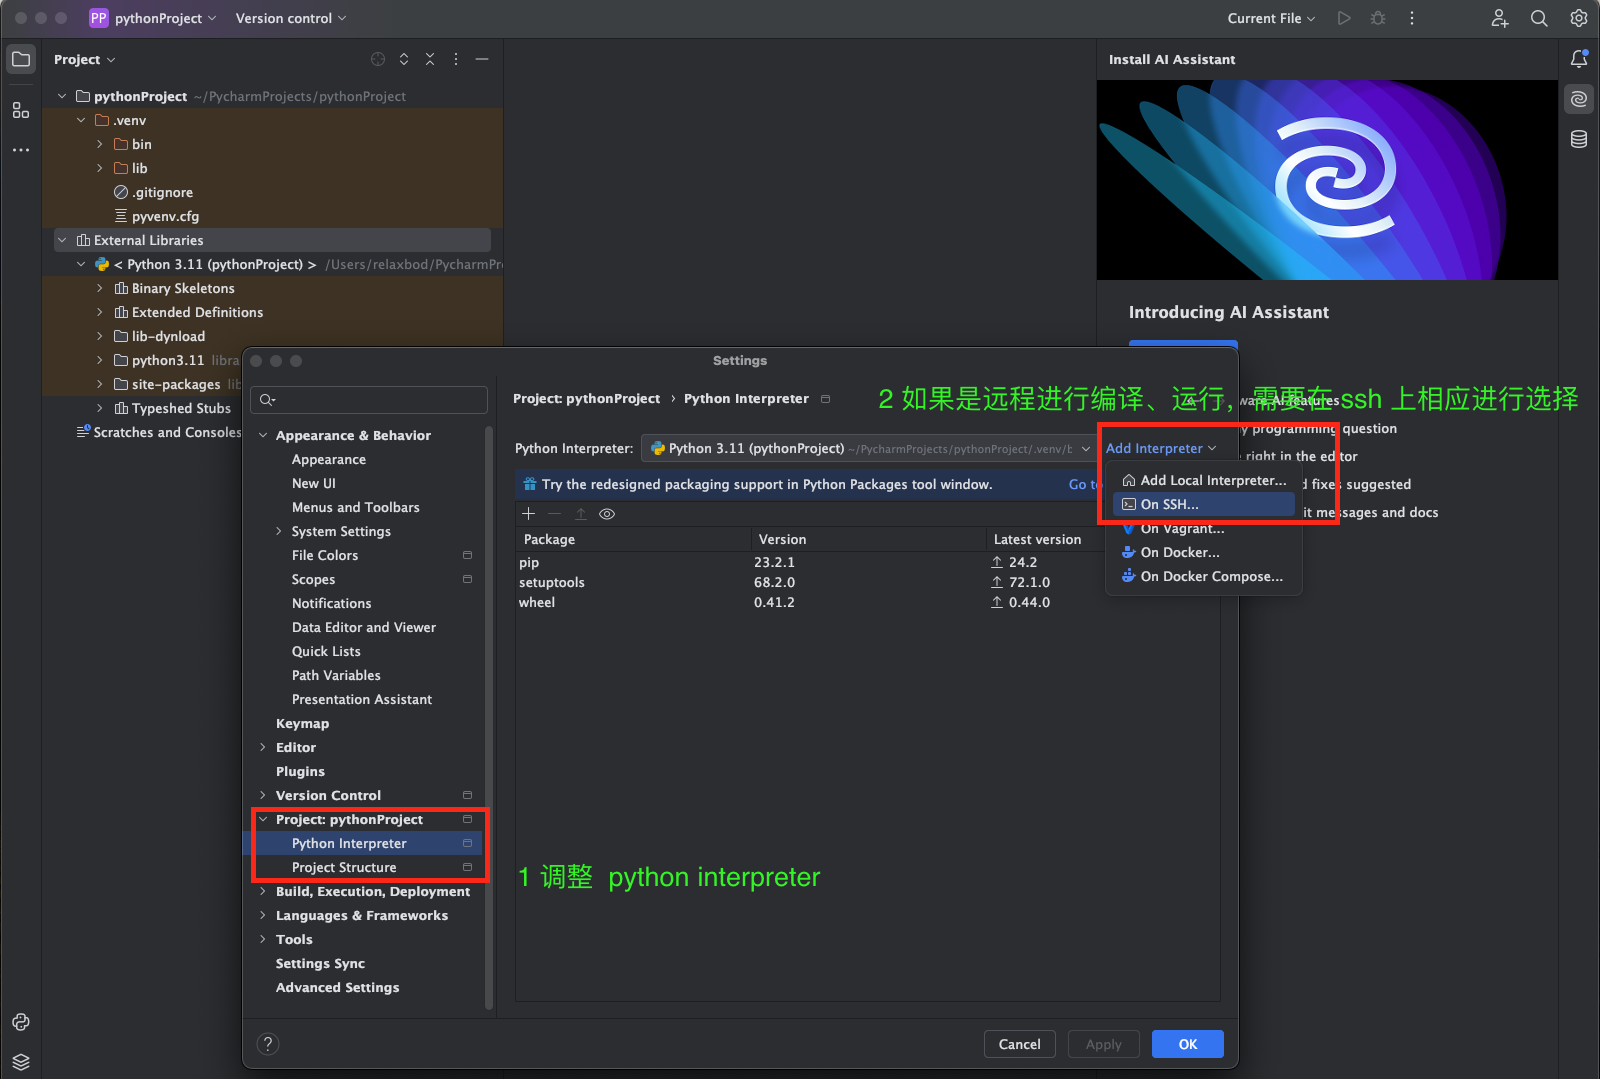
Task: Expand Build, Execution, Deployment settings group
Action: click(263, 892)
